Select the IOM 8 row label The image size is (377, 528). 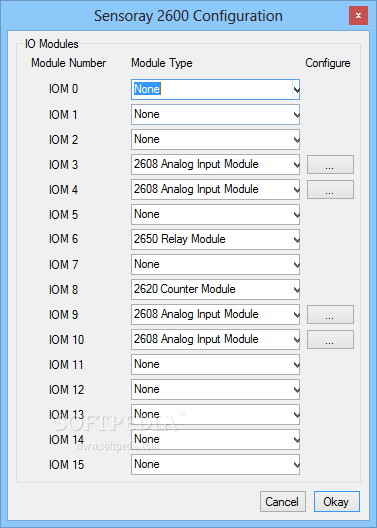tap(63, 289)
